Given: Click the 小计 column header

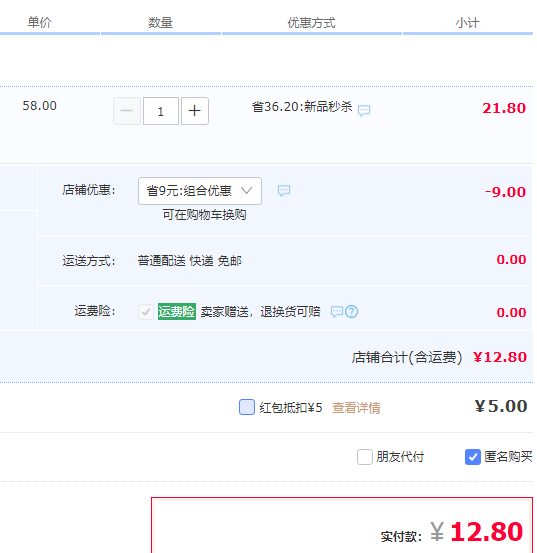Looking at the screenshot, I should point(467,23).
